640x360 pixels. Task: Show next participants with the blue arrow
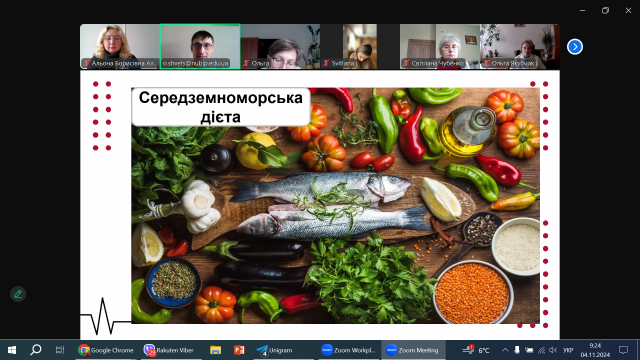(x=575, y=47)
